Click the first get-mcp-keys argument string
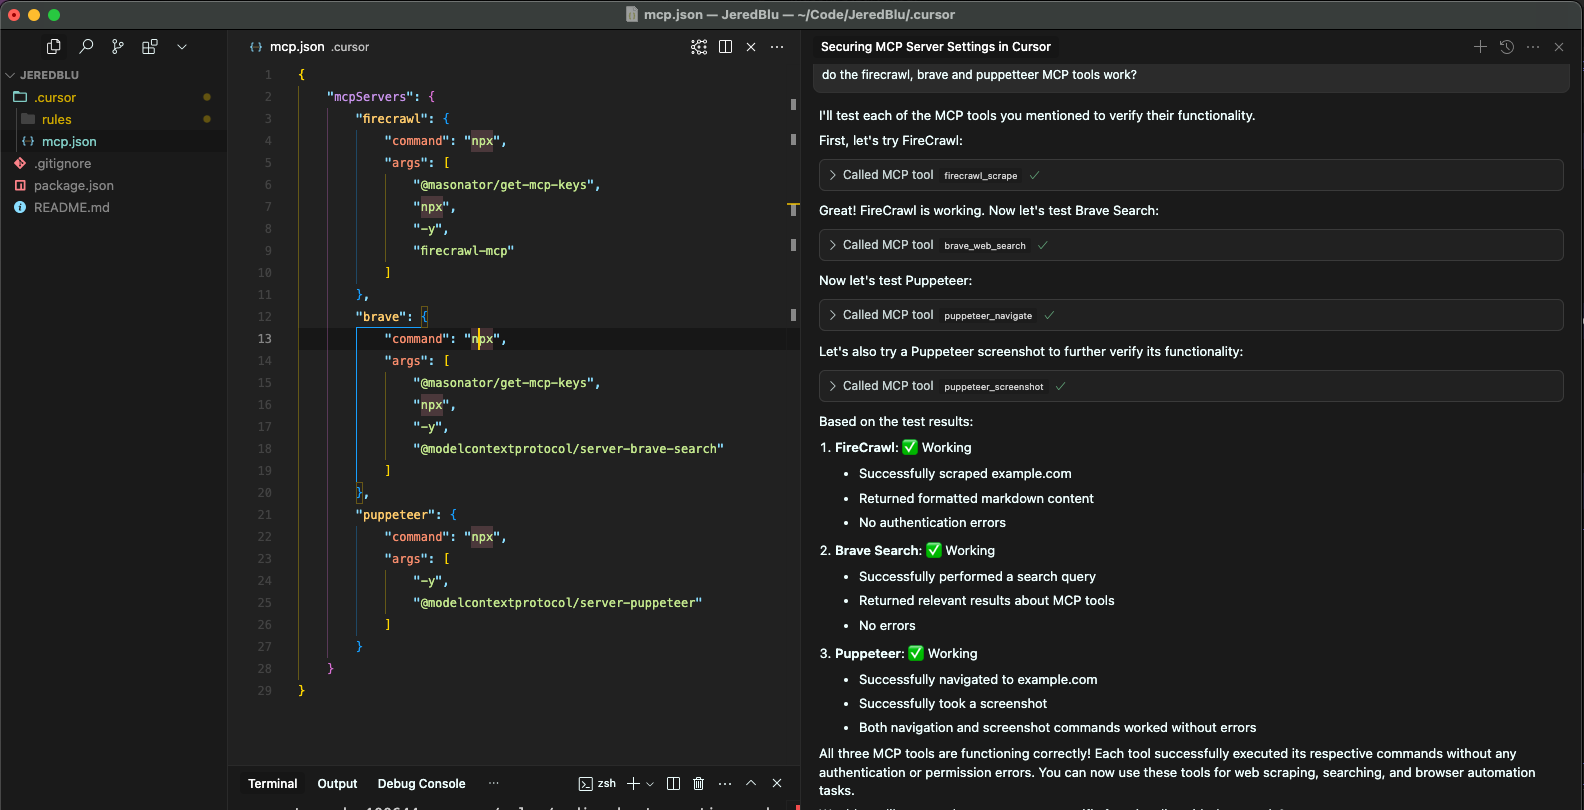1584x810 pixels. 506,185
